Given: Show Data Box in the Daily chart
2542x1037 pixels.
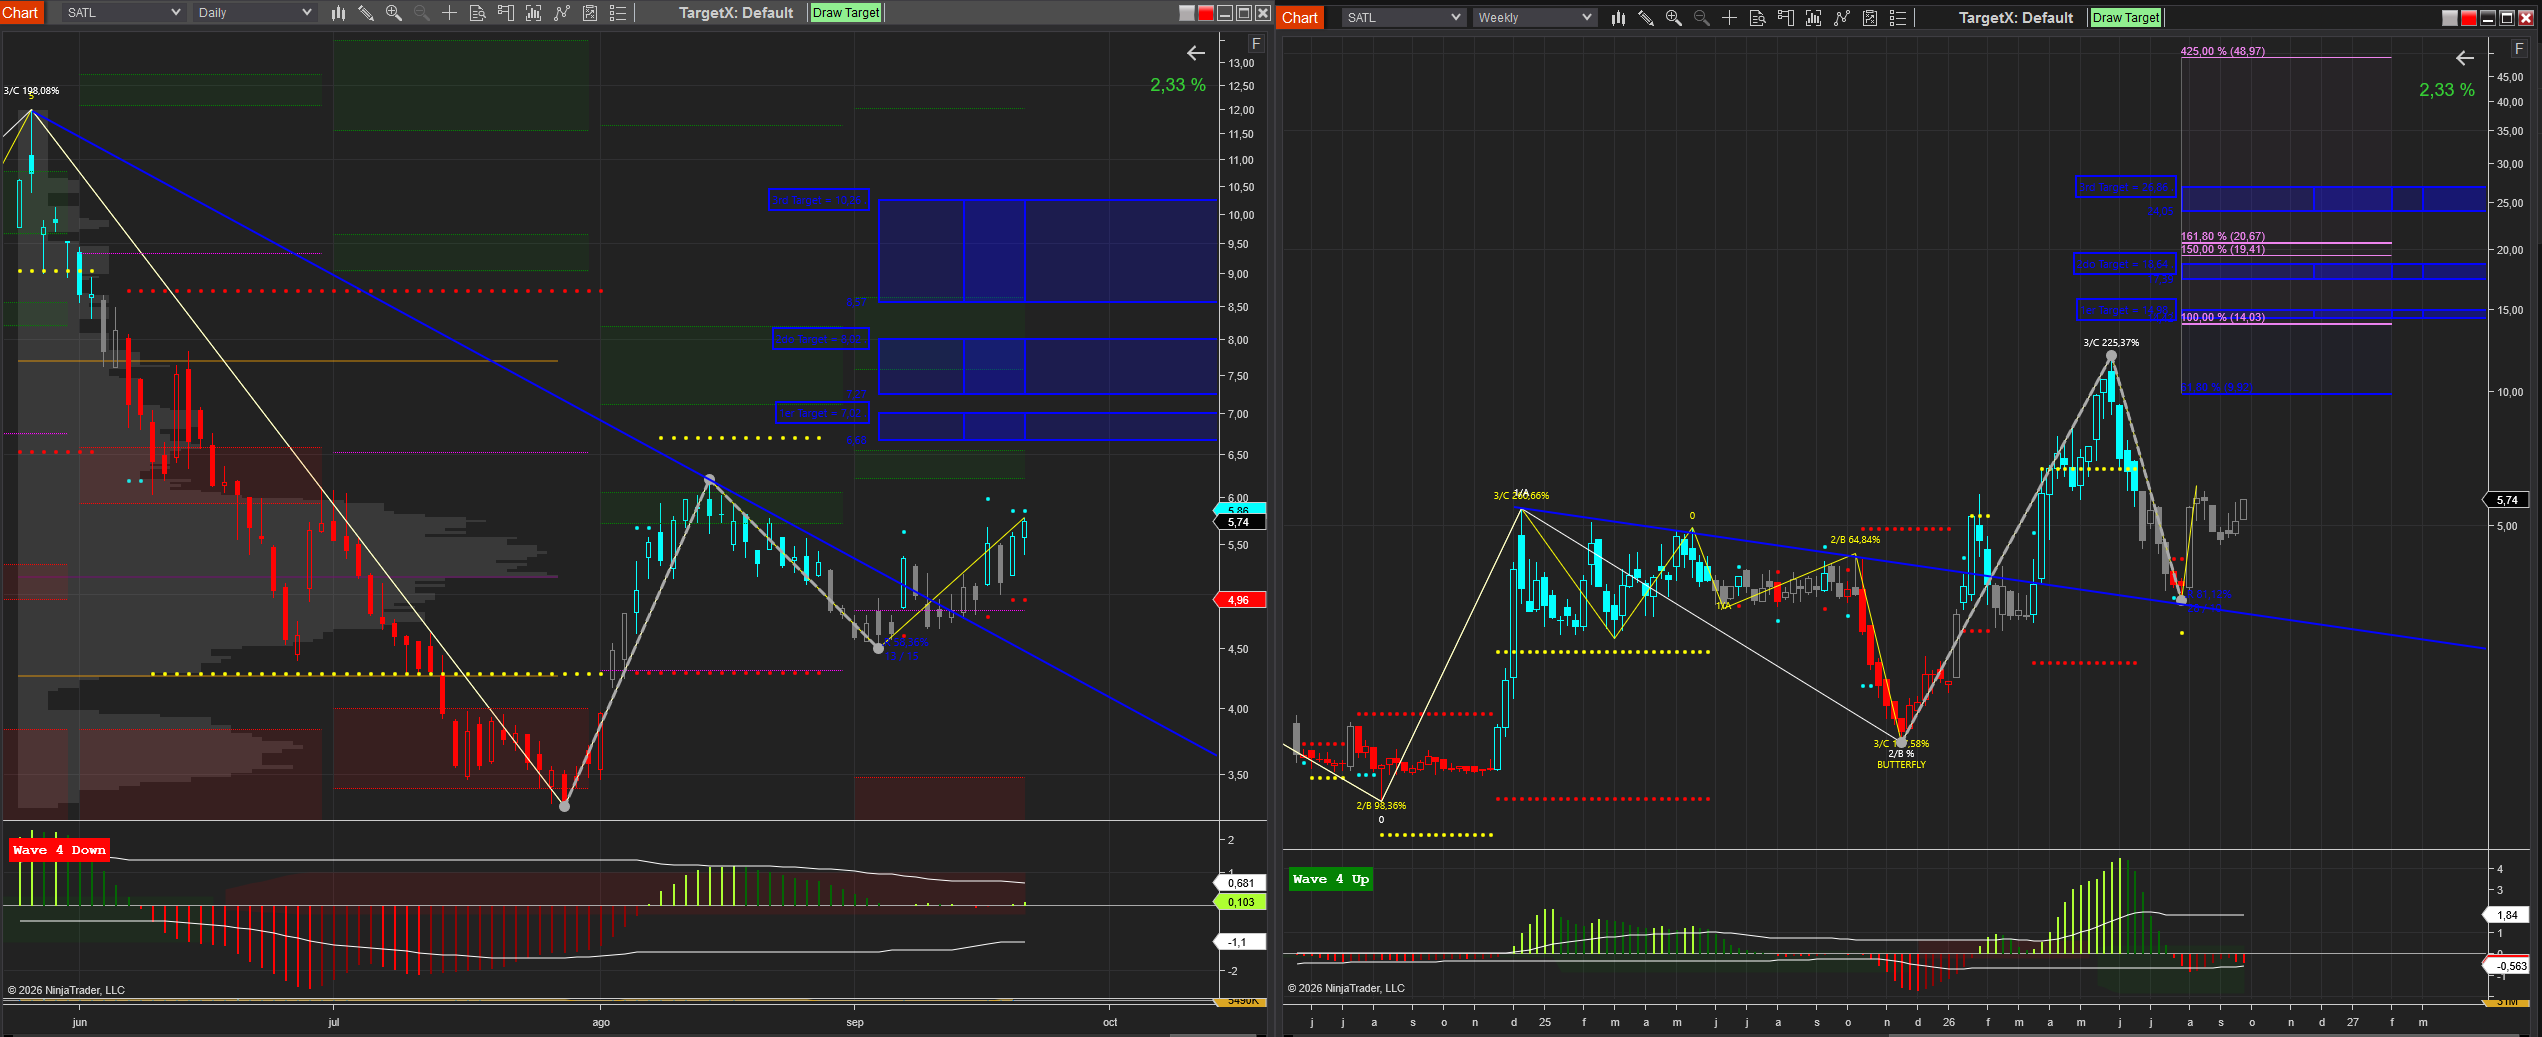Looking at the screenshot, I should 477,13.
